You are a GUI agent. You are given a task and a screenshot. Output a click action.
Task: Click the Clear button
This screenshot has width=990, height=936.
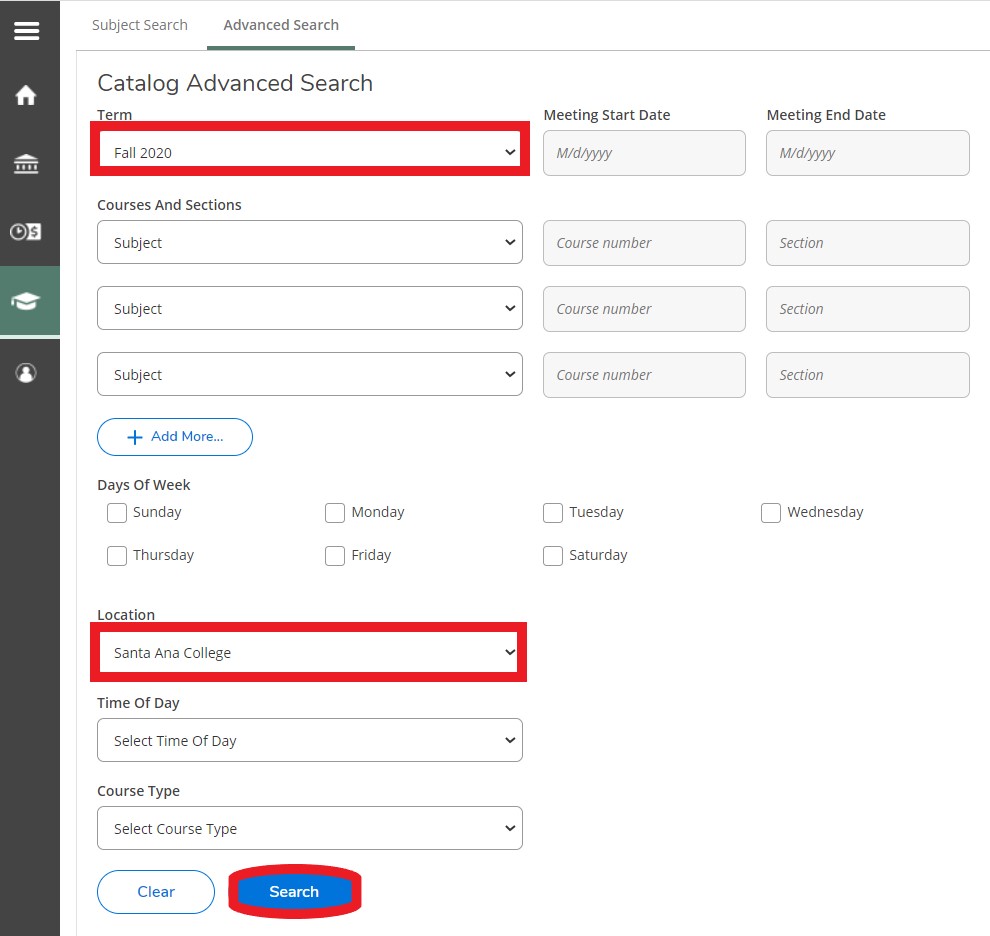tap(156, 892)
